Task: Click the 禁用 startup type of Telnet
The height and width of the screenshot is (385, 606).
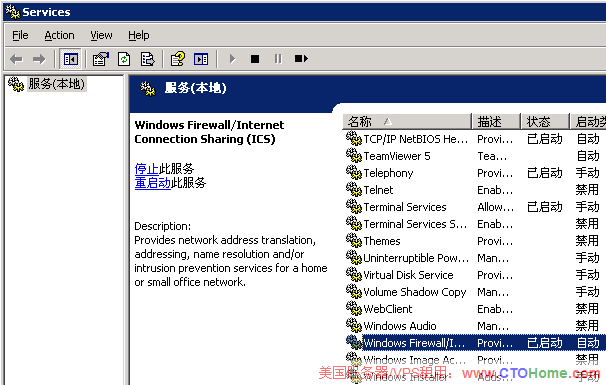Action: [x=587, y=190]
